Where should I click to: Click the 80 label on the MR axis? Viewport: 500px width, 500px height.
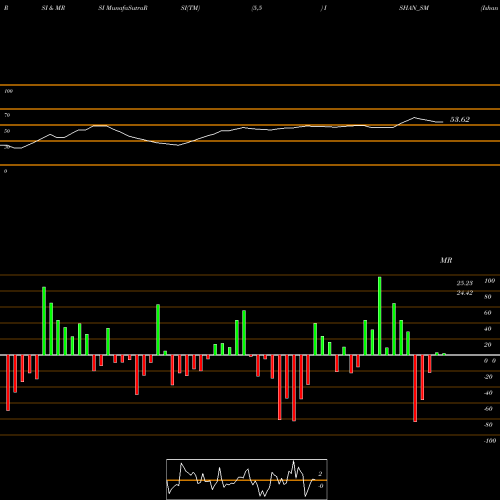click(x=488, y=297)
